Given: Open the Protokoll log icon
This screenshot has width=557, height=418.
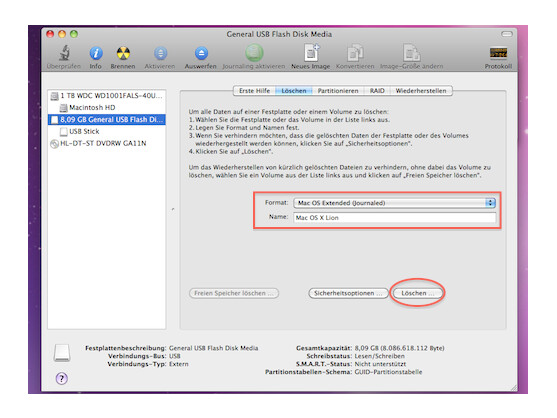Looking at the screenshot, I should tap(498, 53).
